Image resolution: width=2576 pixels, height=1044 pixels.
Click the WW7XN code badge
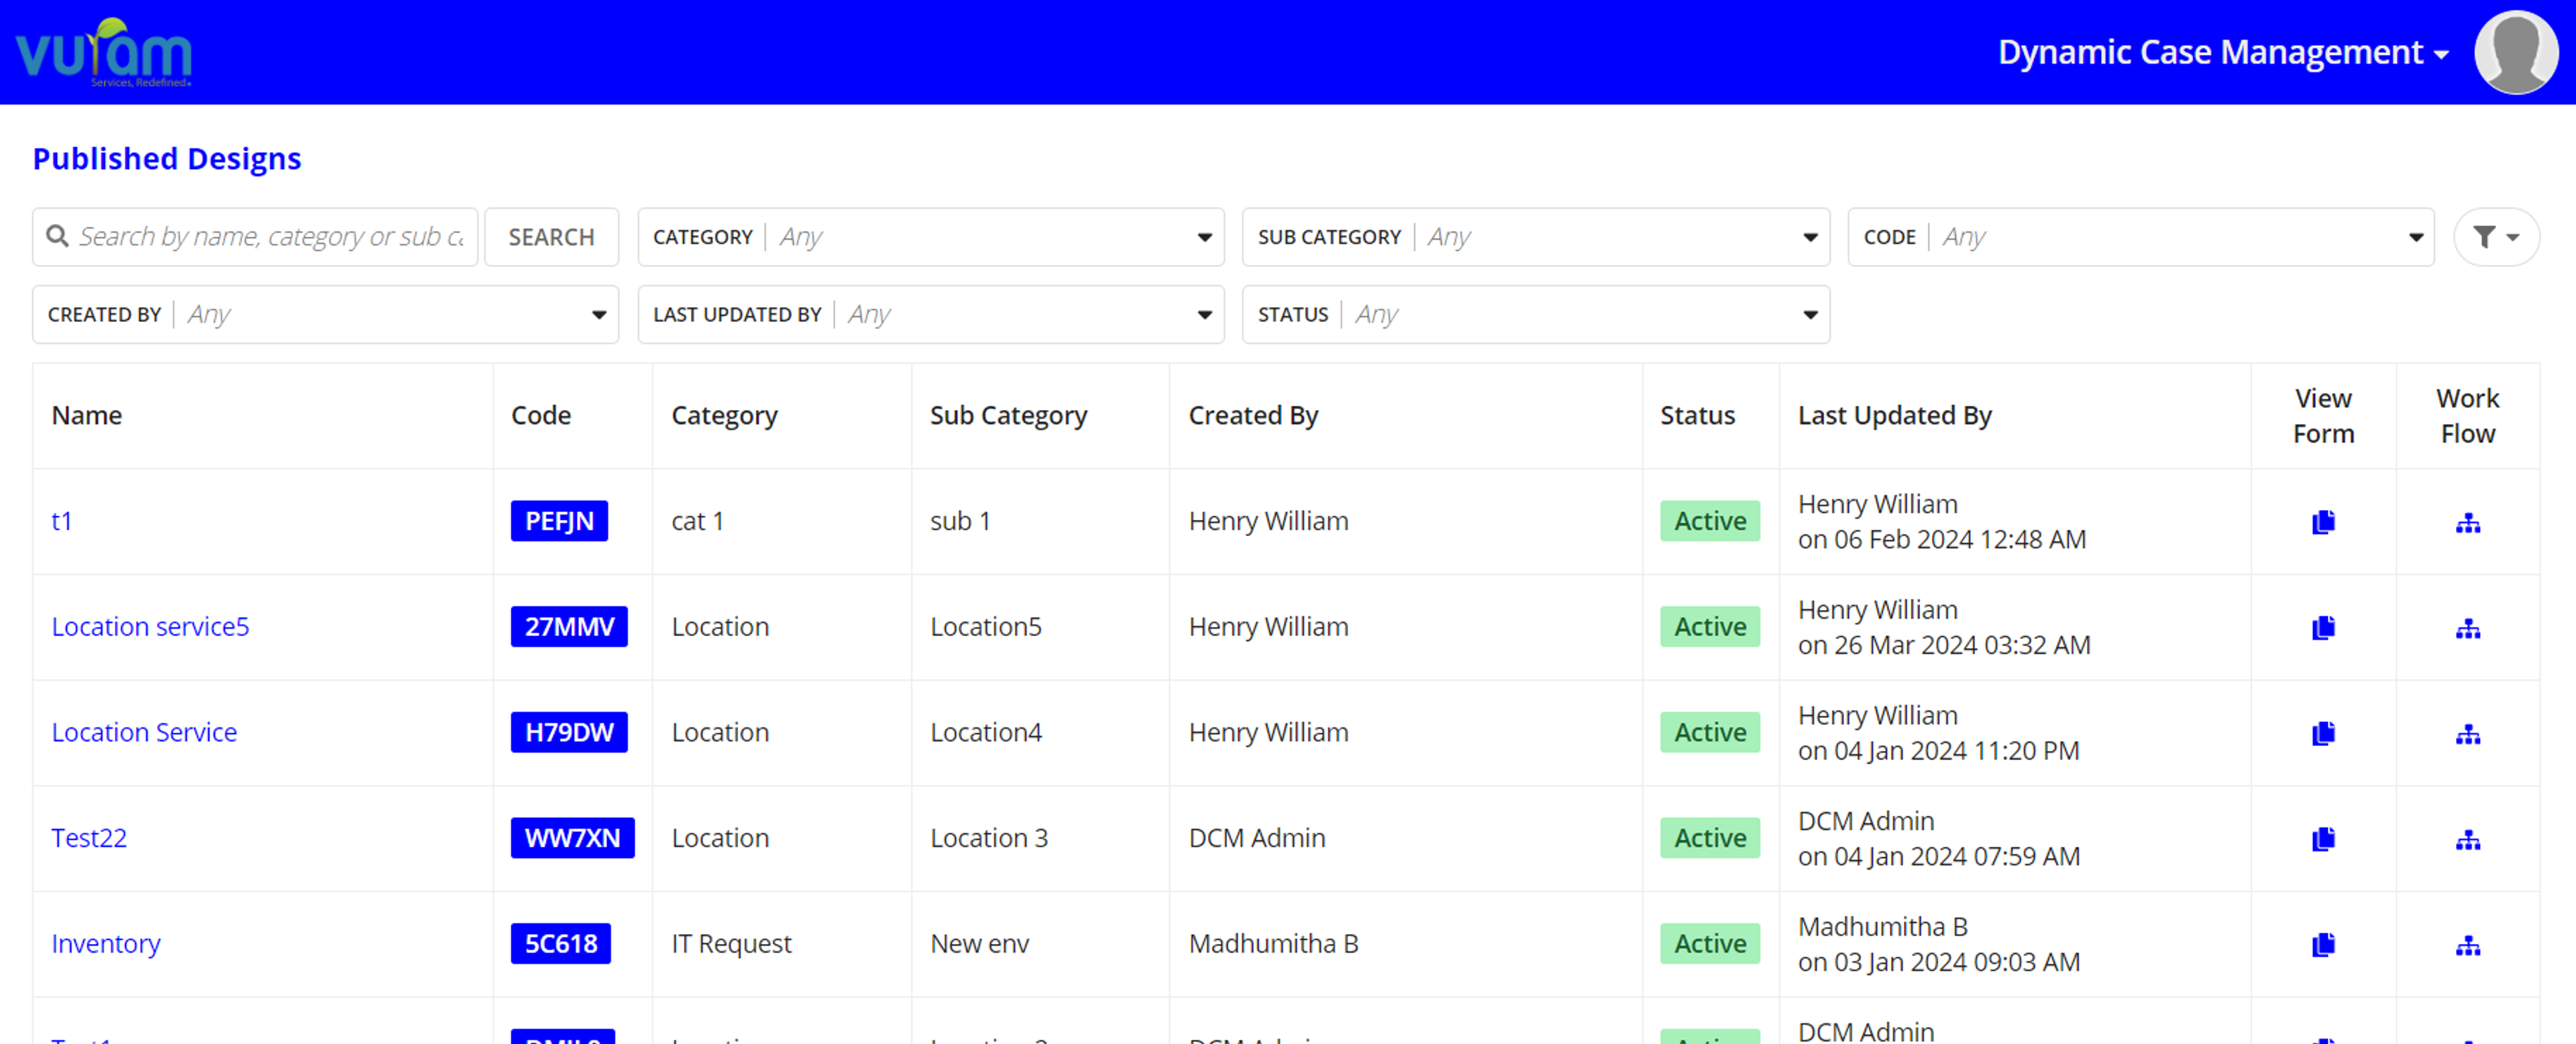tap(572, 838)
